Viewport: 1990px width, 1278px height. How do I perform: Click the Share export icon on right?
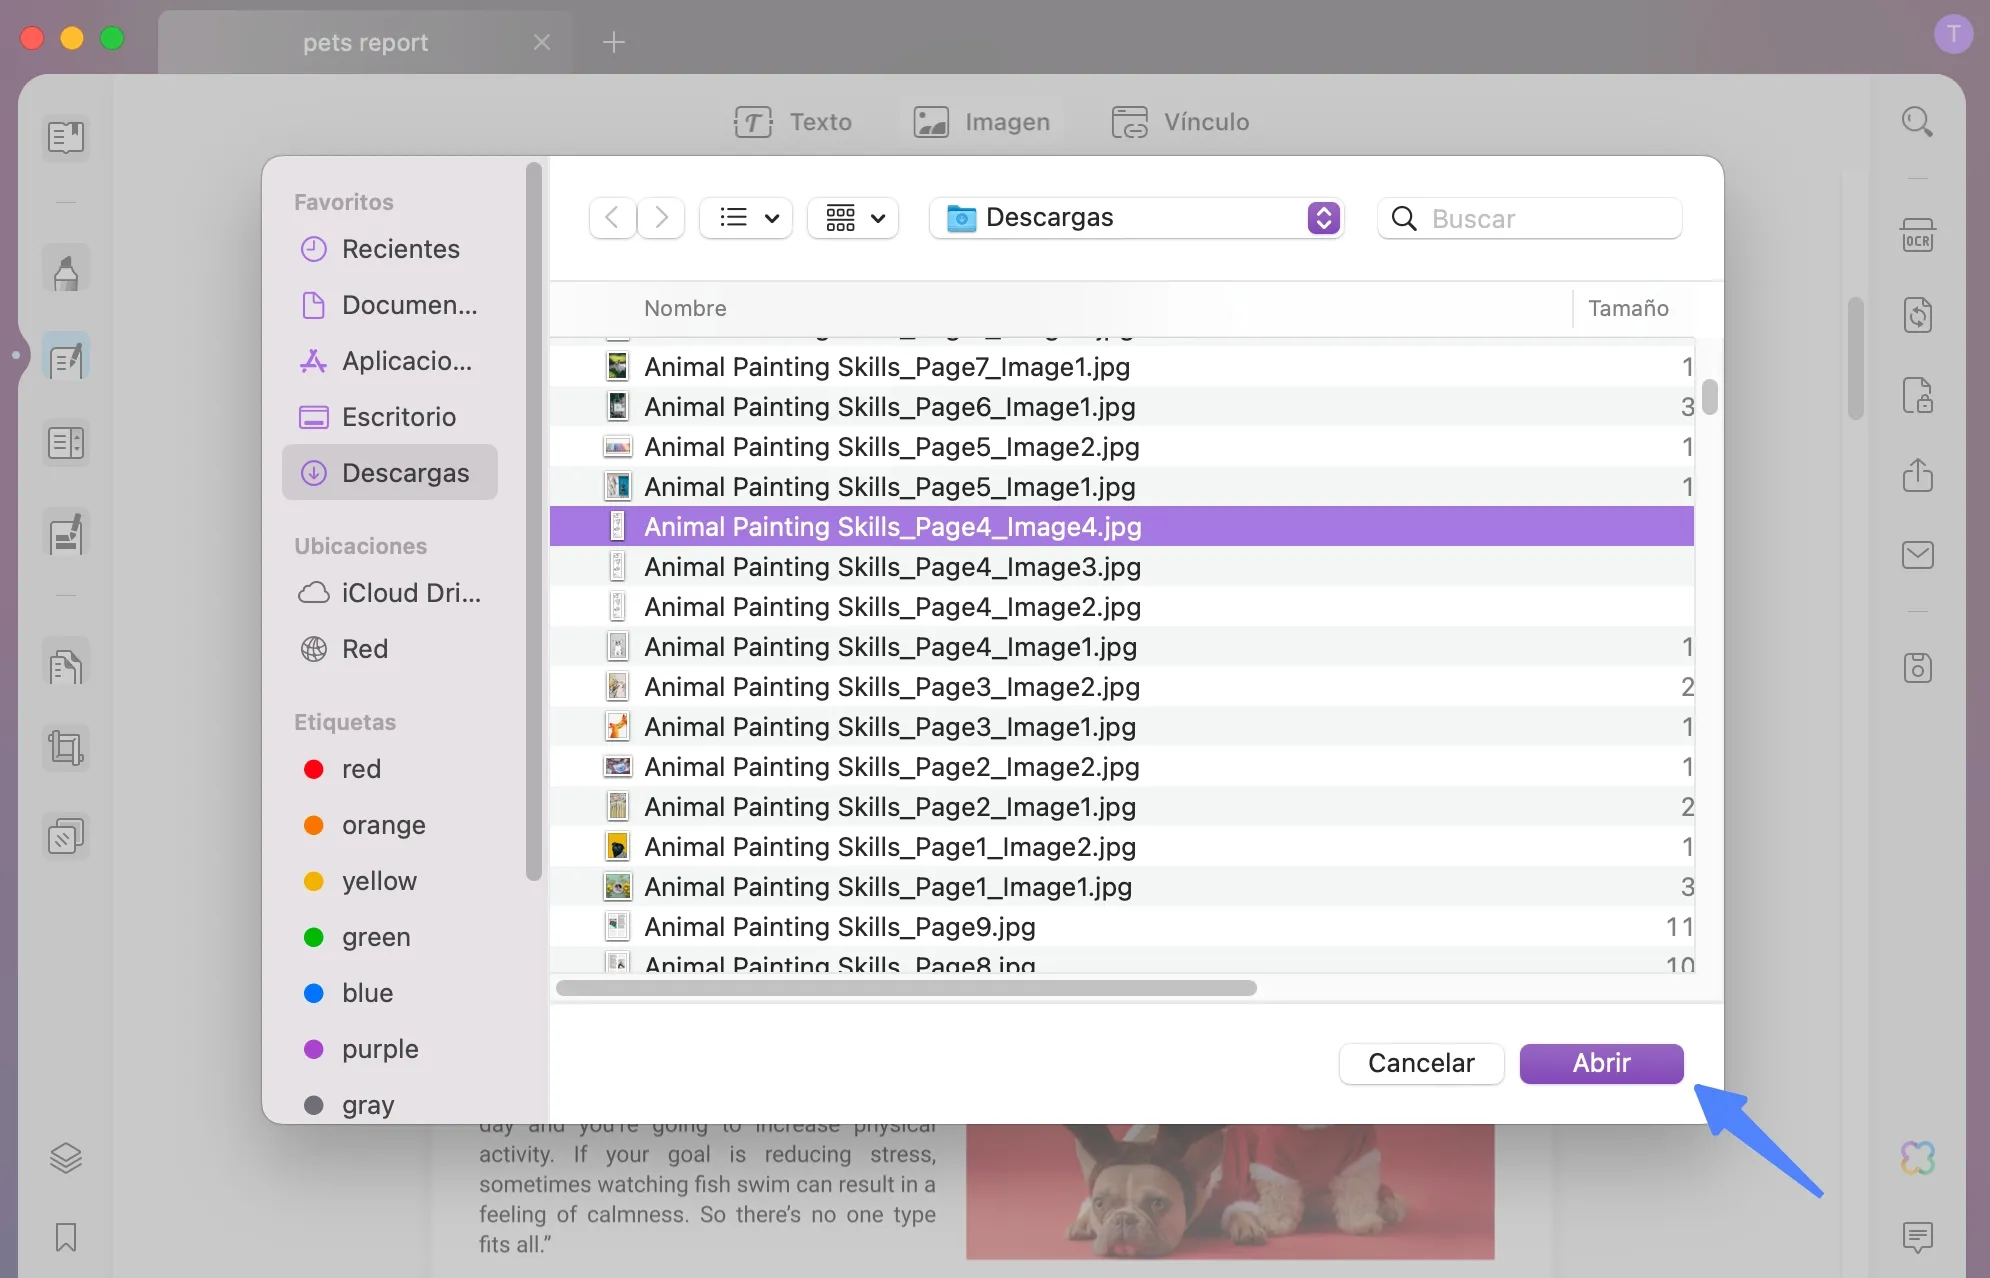(x=1917, y=475)
